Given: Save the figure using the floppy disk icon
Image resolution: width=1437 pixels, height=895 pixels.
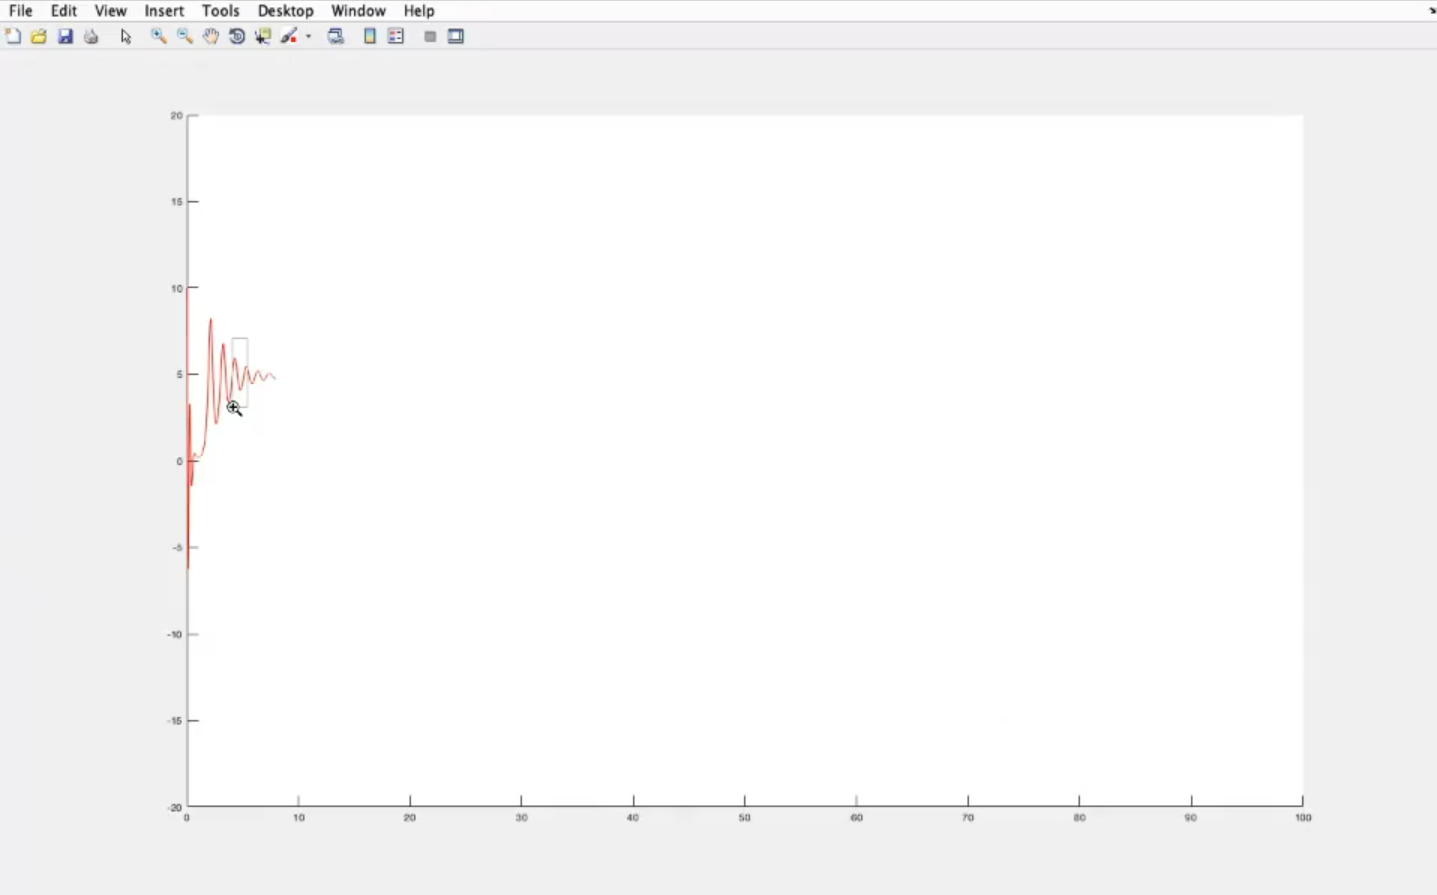Looking at the screenshot, I should [65, 37].
